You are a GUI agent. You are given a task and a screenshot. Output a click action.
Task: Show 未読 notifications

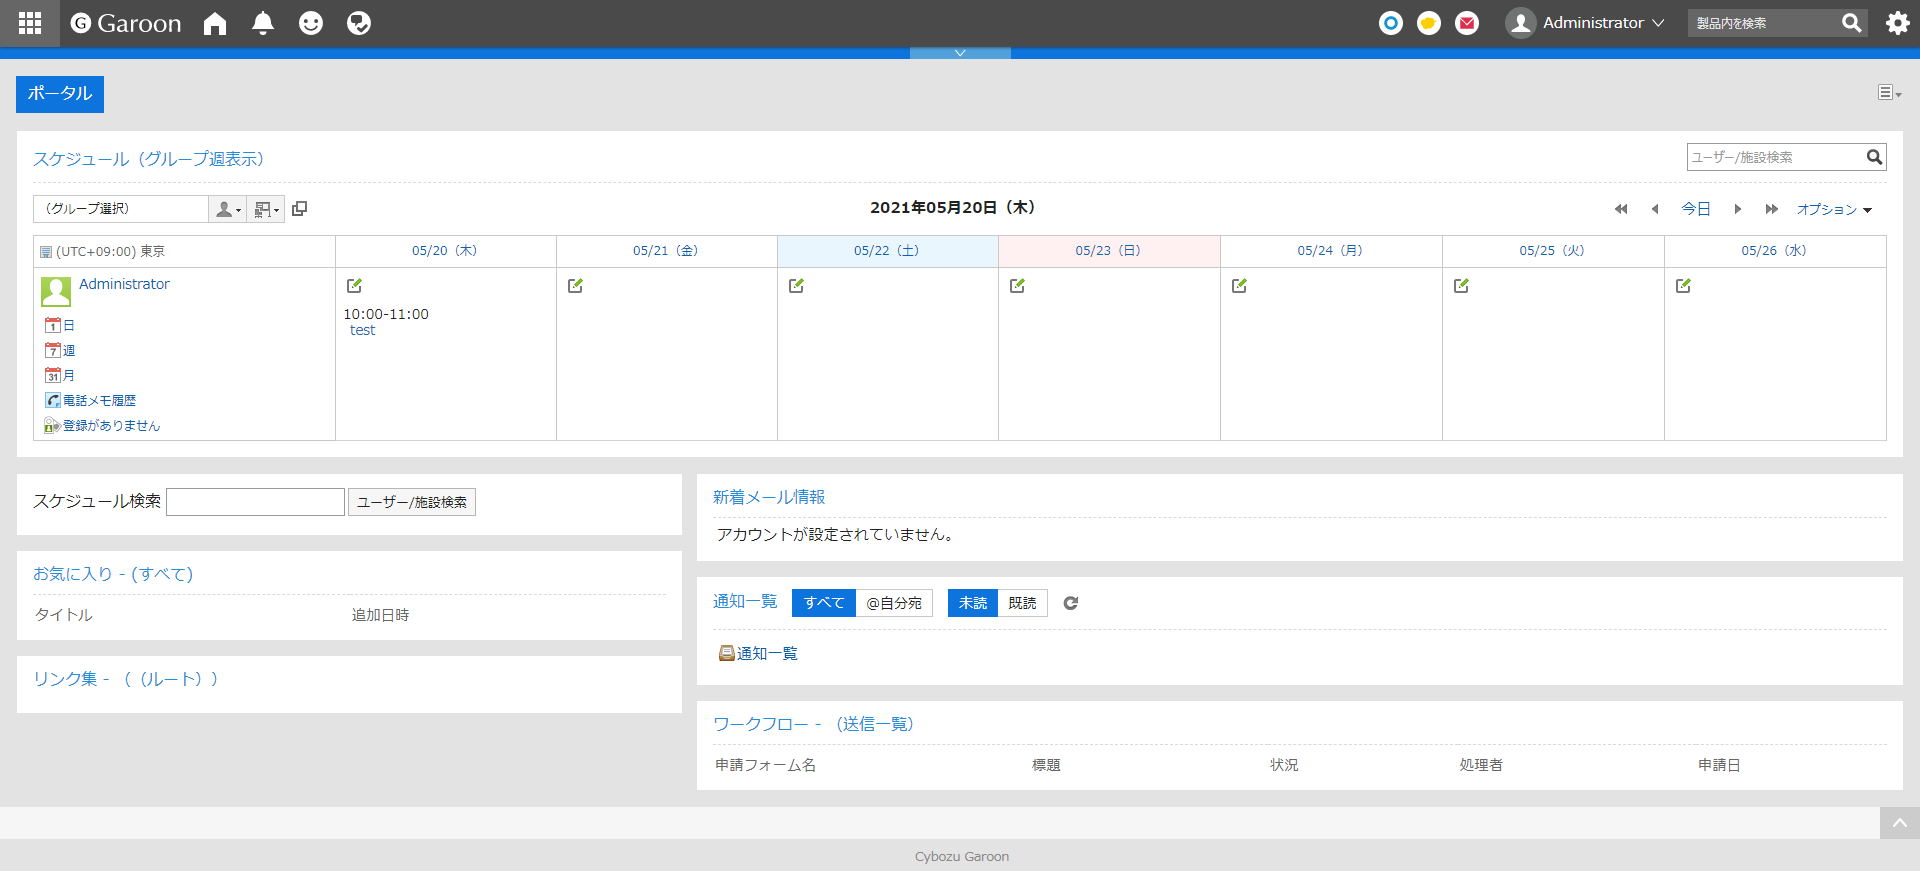(x=973, y=603)
